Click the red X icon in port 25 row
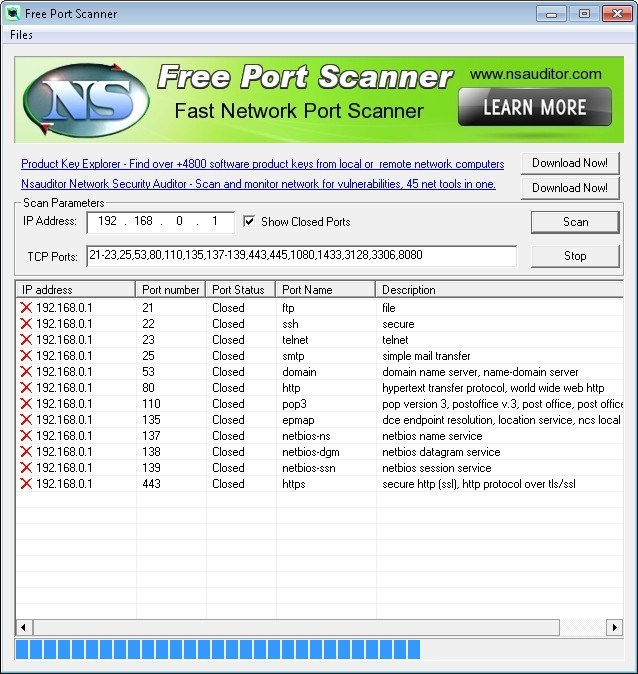This screenshot has width=638, height=674. [26, 355]
